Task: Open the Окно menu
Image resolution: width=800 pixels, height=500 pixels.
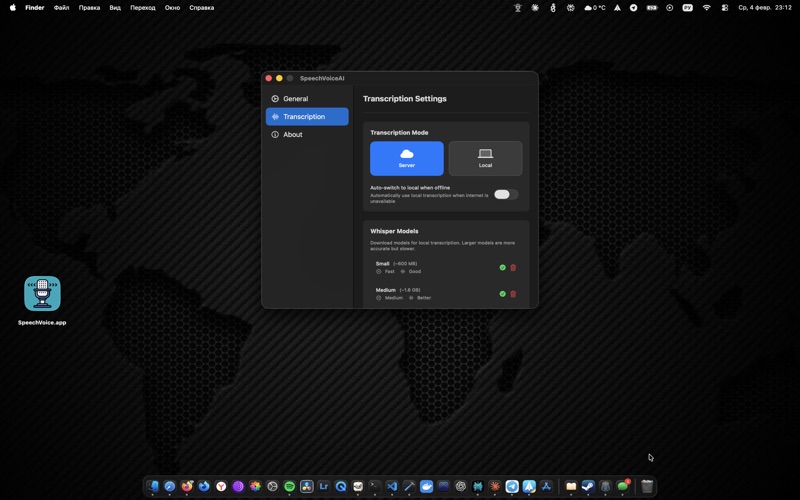Action: pos(172,8)
